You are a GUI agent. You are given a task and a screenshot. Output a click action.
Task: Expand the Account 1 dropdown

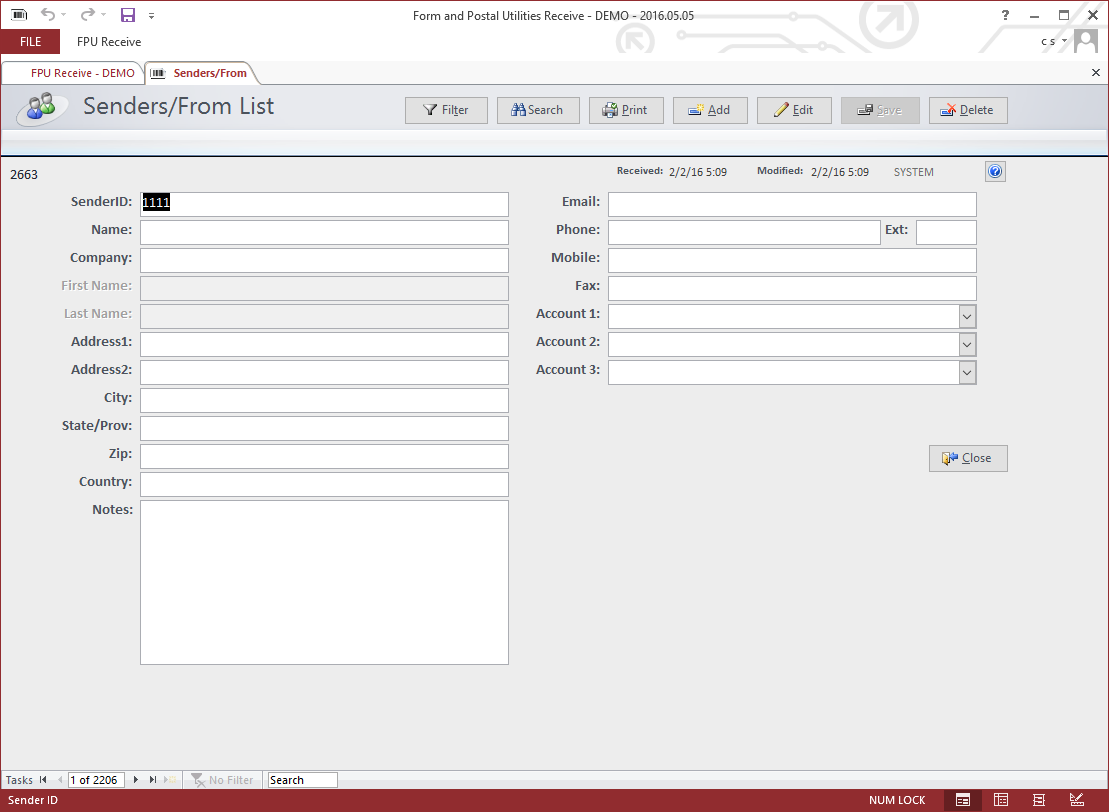[967, 316]
